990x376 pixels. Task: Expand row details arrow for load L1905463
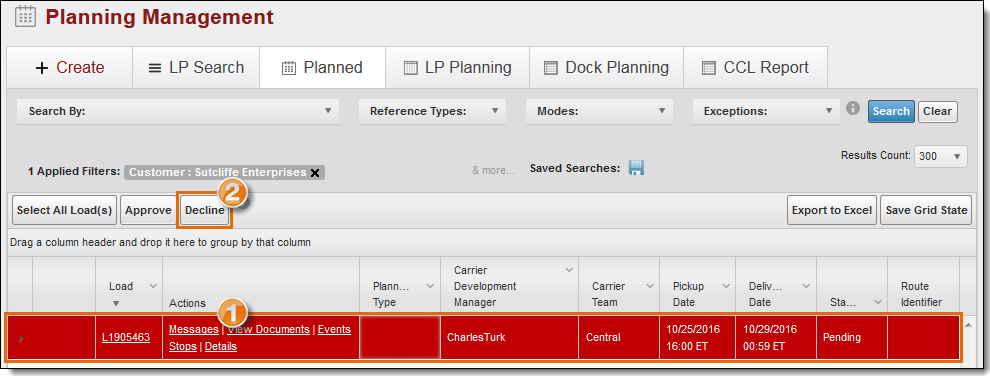pyautogui.click(x=21, y=339)
